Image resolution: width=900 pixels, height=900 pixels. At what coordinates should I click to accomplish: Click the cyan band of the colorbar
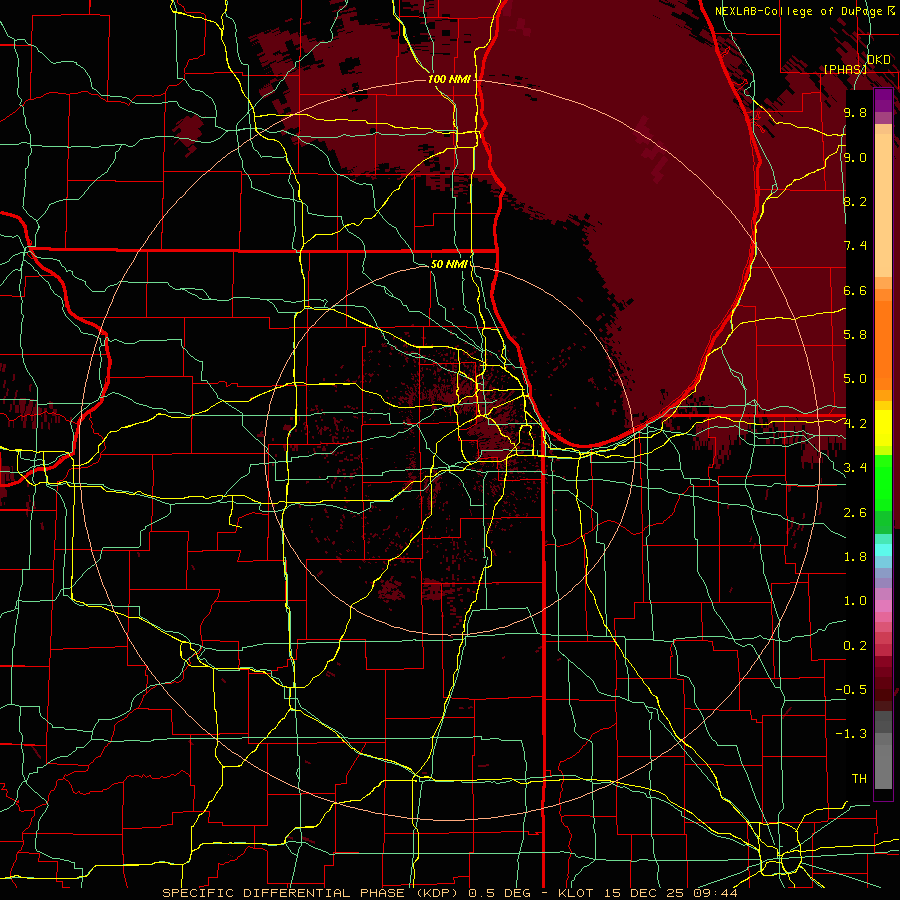coord(883,550)
